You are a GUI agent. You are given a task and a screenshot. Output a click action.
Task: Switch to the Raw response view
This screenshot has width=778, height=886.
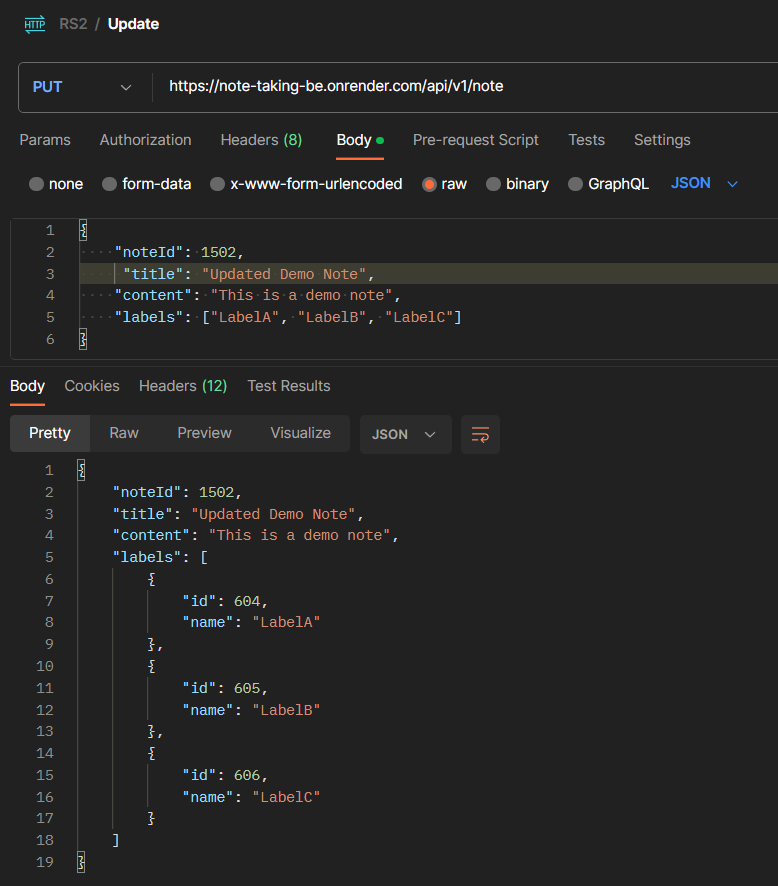(123, 433)
